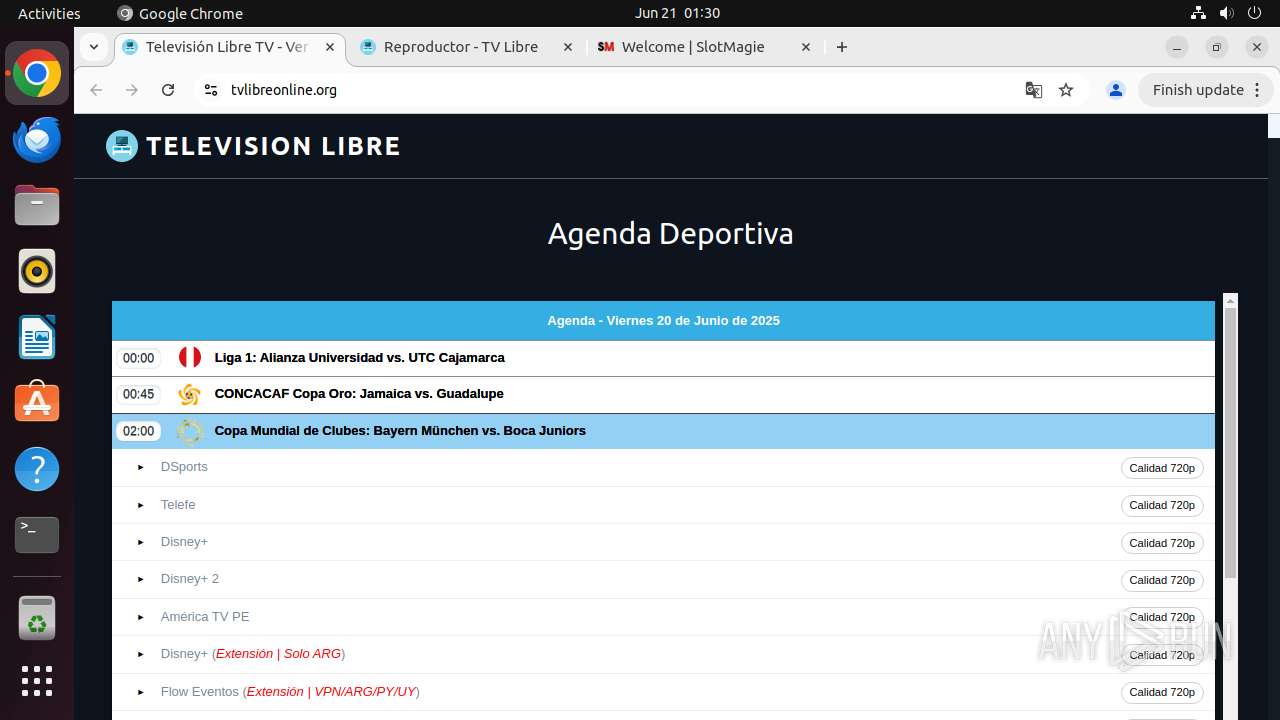Click the Agenda - Viernes 20 de Junio header
This screenshot has width=1280, height=720.
point(663,321)
